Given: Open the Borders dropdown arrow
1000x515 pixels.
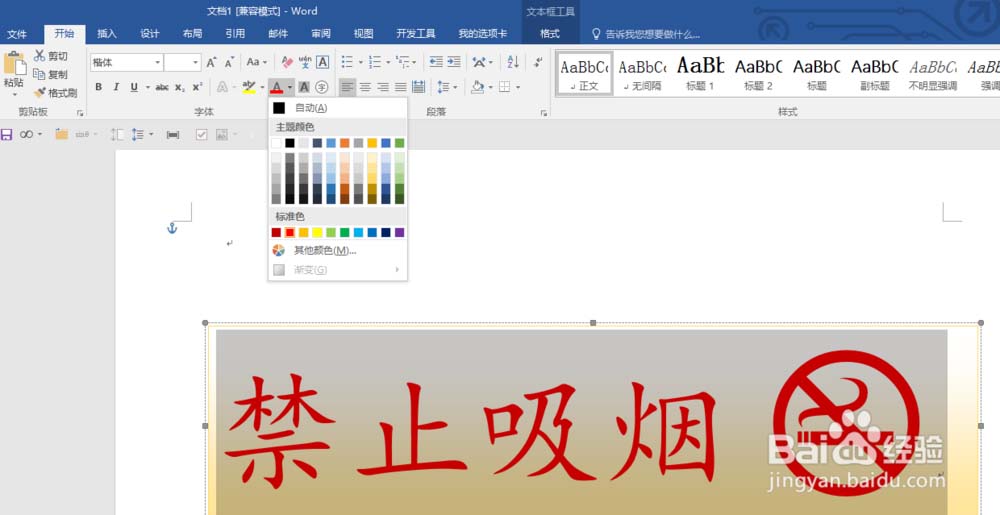Looking at the screenshot, I should pos(518,87).
